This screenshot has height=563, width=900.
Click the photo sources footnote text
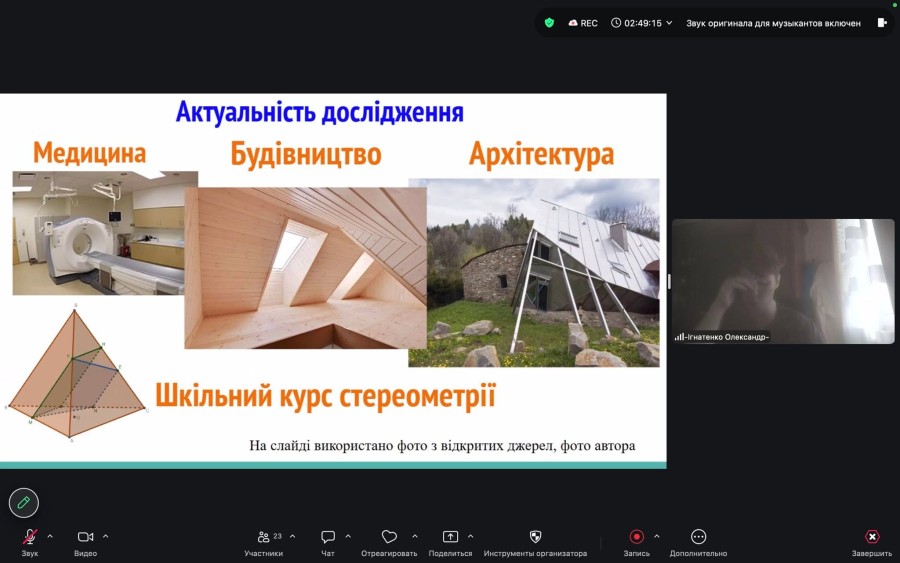442,446
